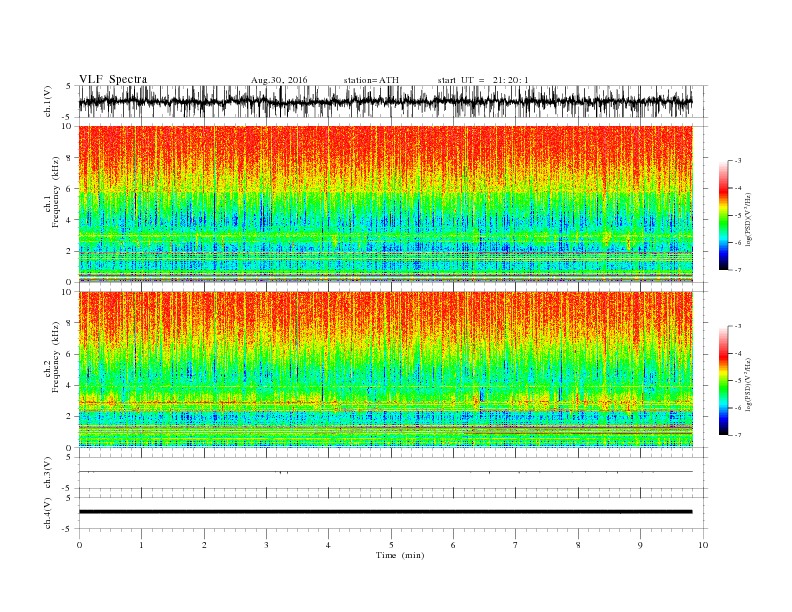The width and height of the screenshot is (792, 612).
Task: Click the time axis tick label '3'
Action: pyautogui.click(x=266, y=545)
